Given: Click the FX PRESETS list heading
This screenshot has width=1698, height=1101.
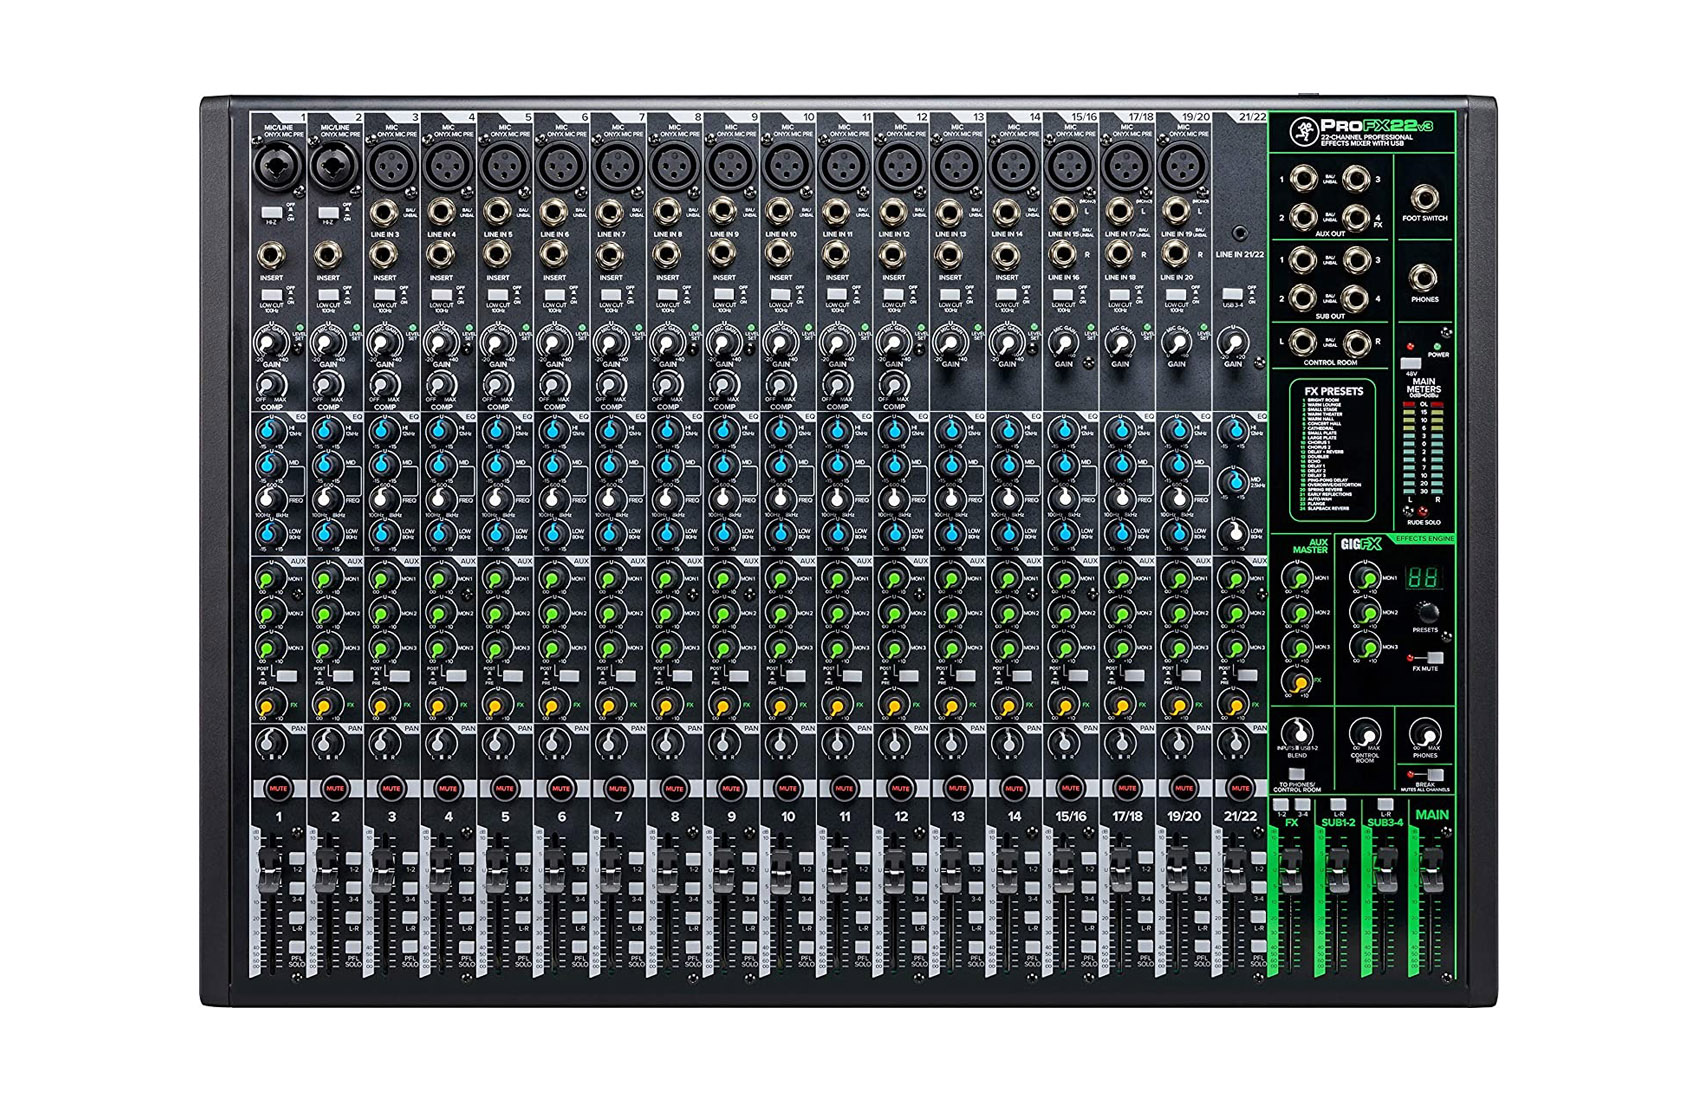Looking at the screenshot, I should point(1333,391).
